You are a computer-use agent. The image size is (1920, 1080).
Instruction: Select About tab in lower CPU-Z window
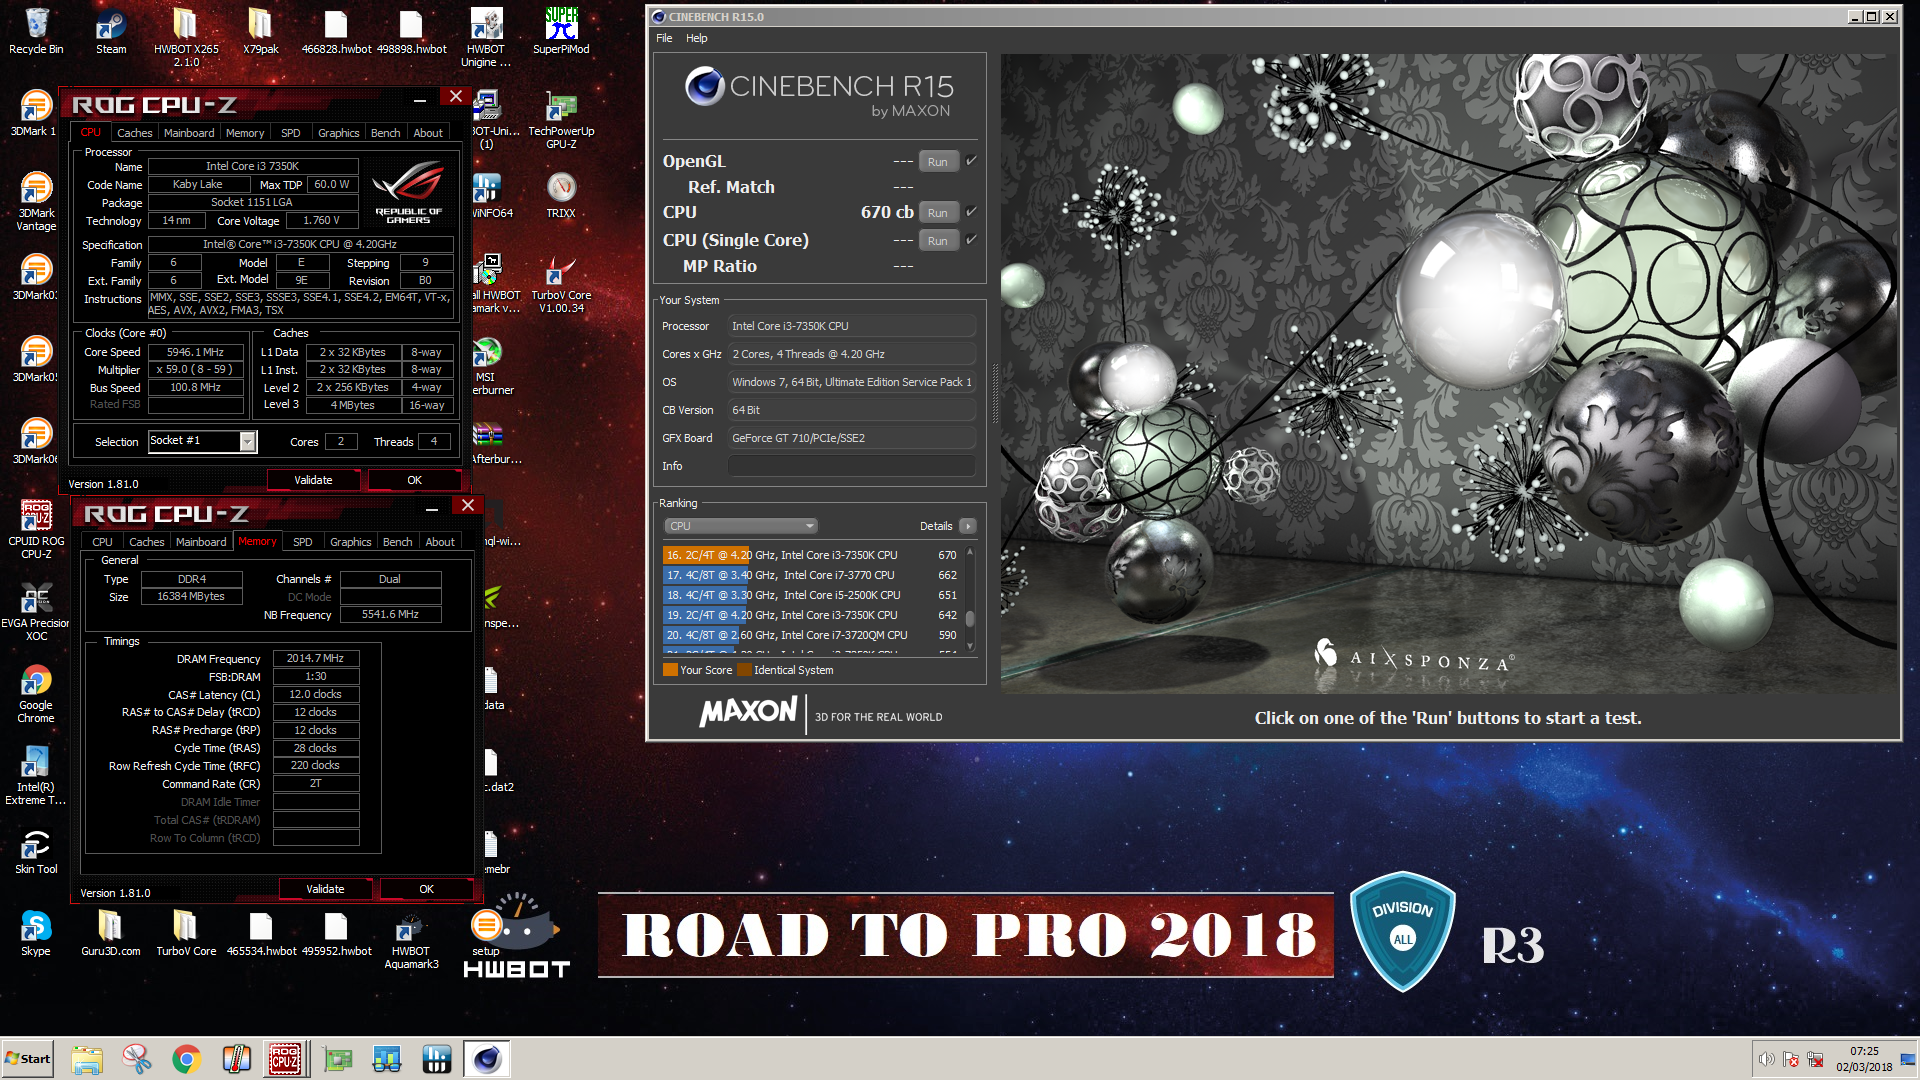[x=440, y=542]
